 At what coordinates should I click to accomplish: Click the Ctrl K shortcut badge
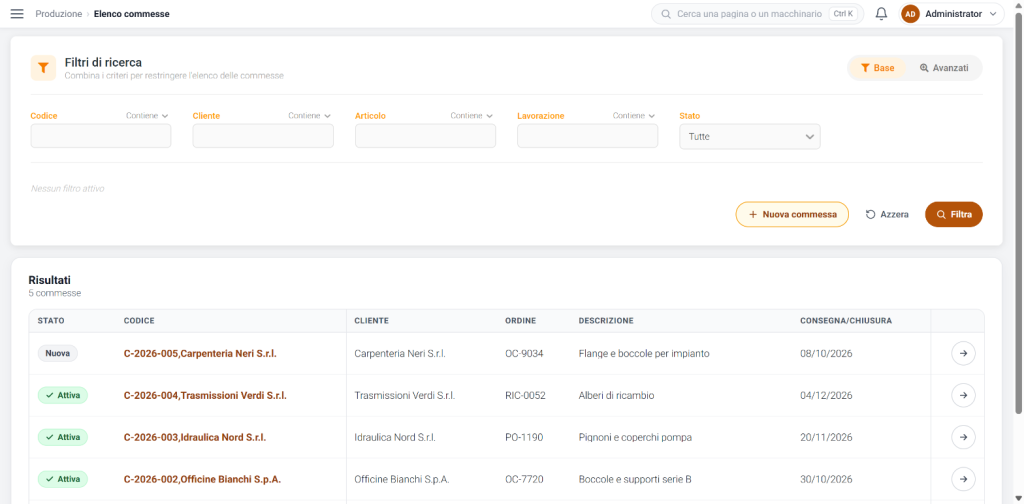pyautogui.click(x=843, y=14)
